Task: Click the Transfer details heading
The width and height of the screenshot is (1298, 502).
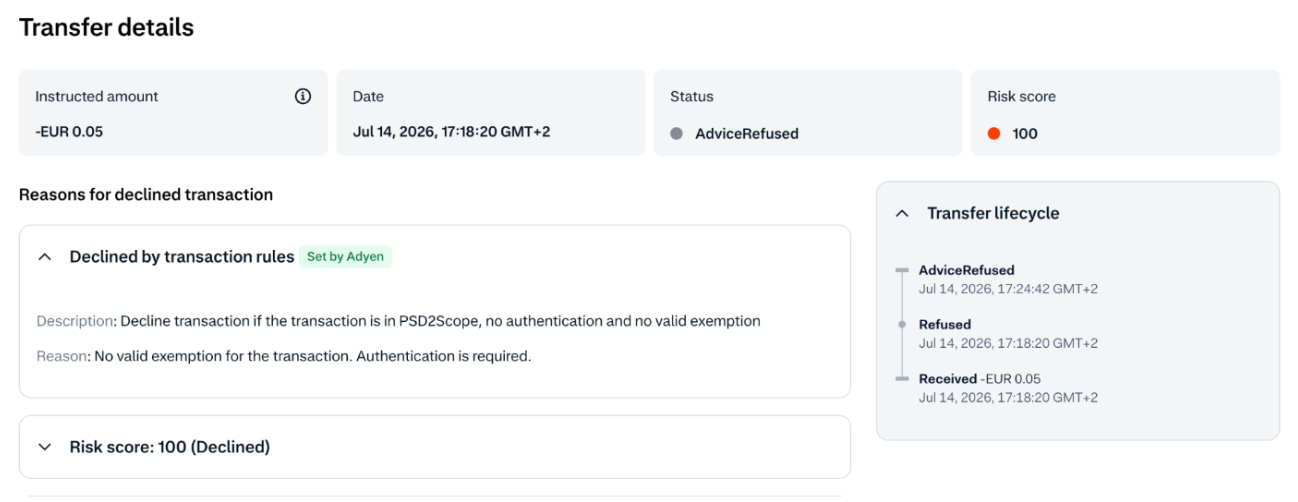Action: point(106,28)
